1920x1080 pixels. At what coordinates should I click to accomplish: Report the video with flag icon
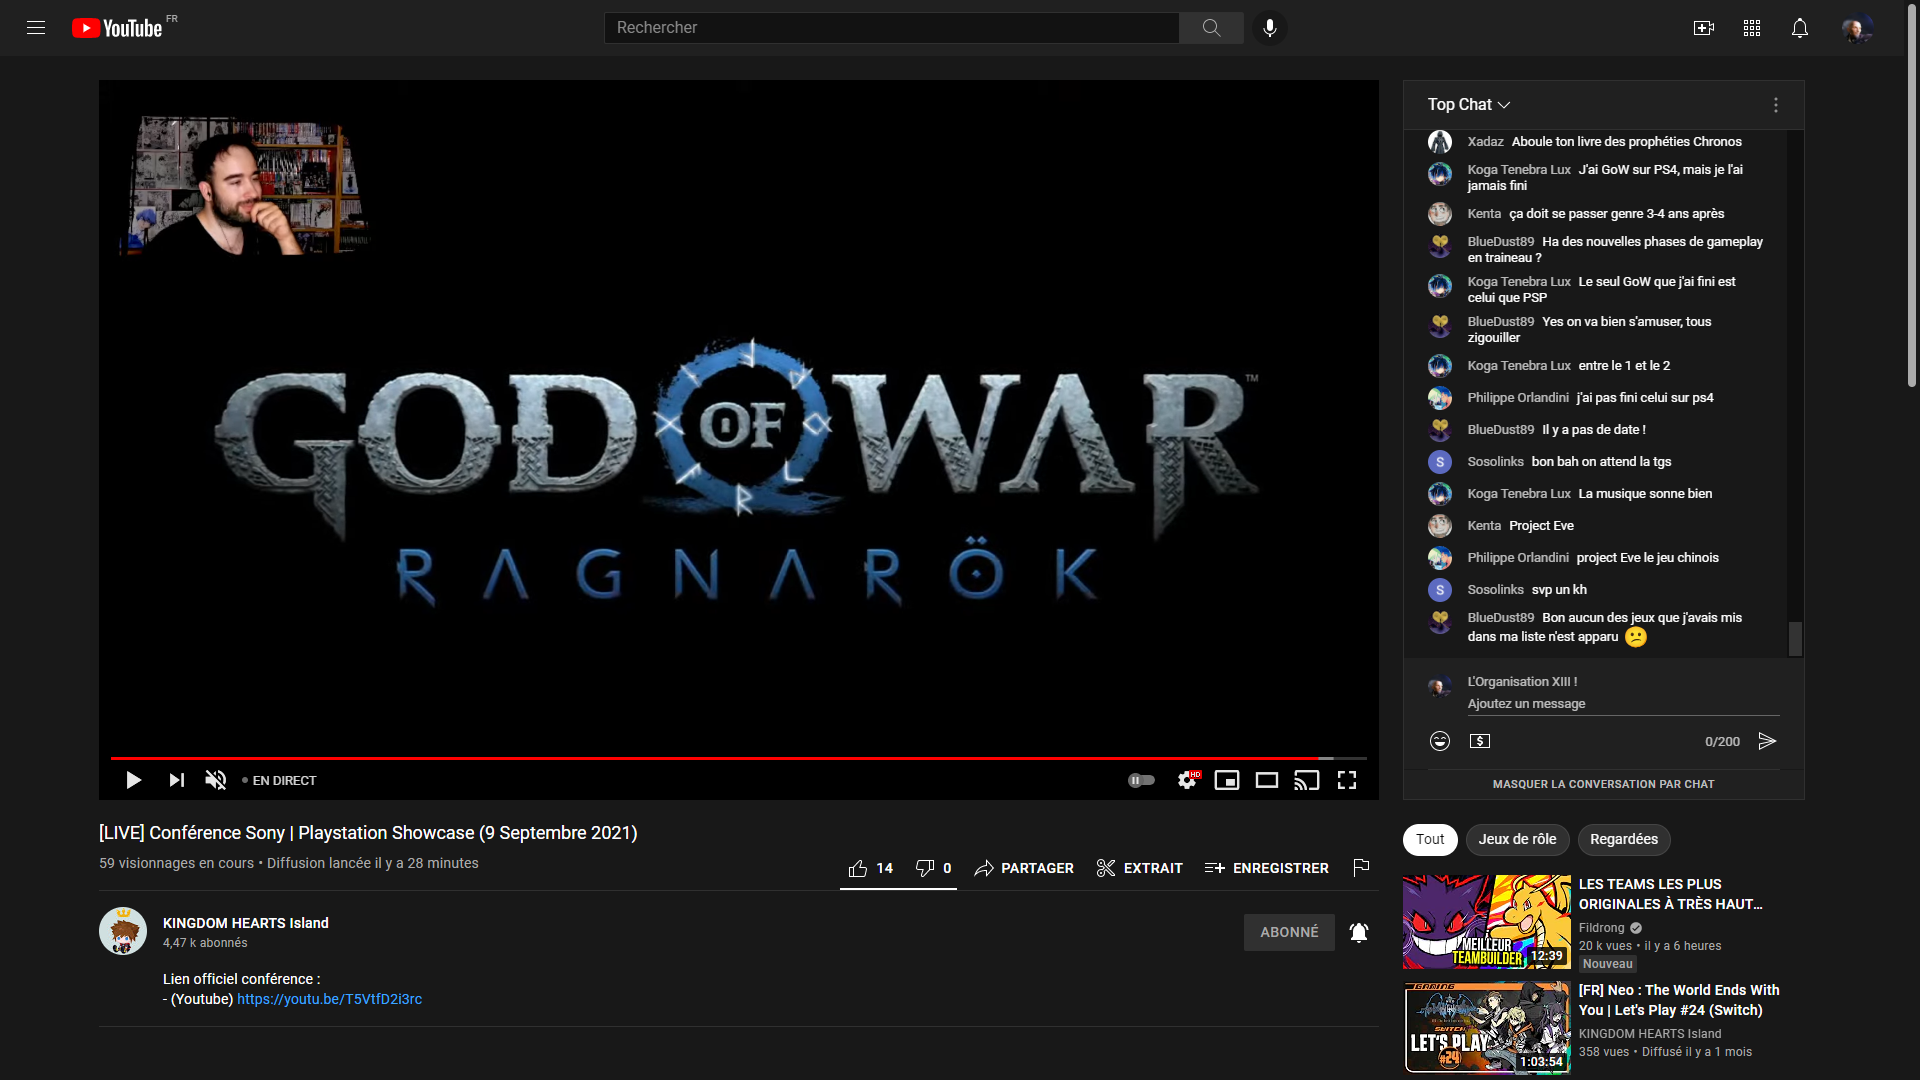(1361, 868)
